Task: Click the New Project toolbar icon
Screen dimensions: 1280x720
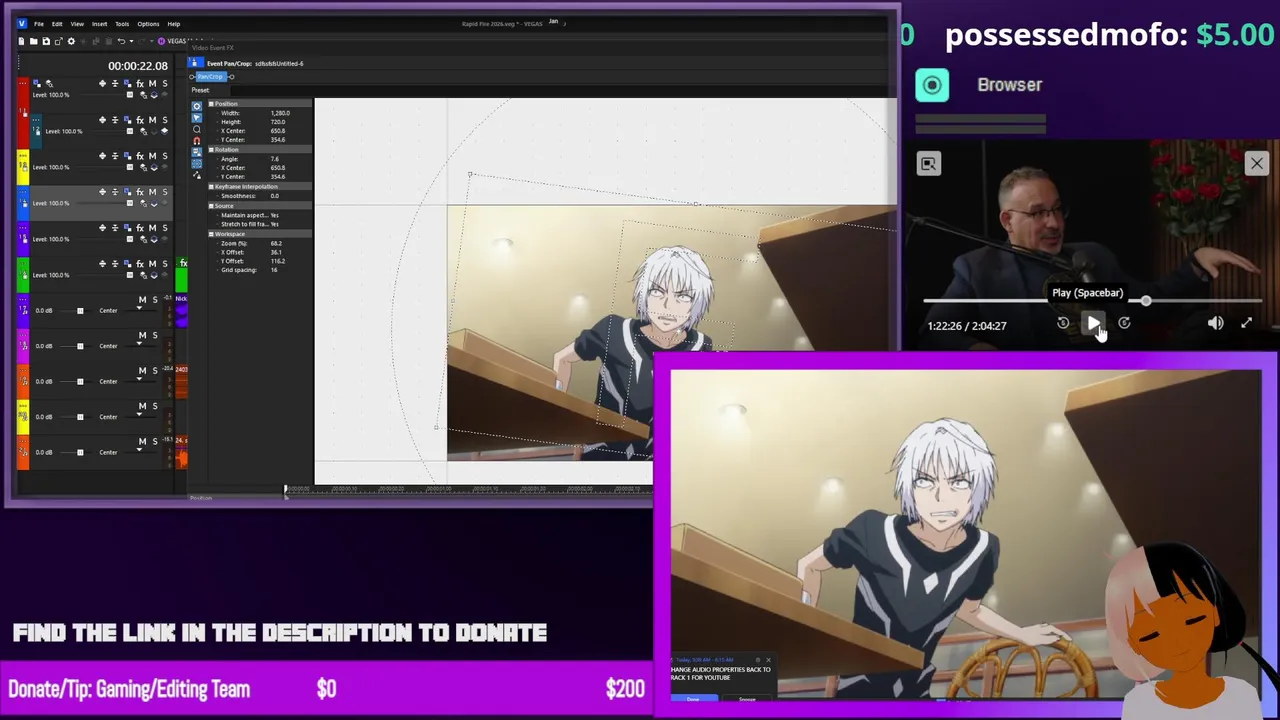Action: point(21,41)
